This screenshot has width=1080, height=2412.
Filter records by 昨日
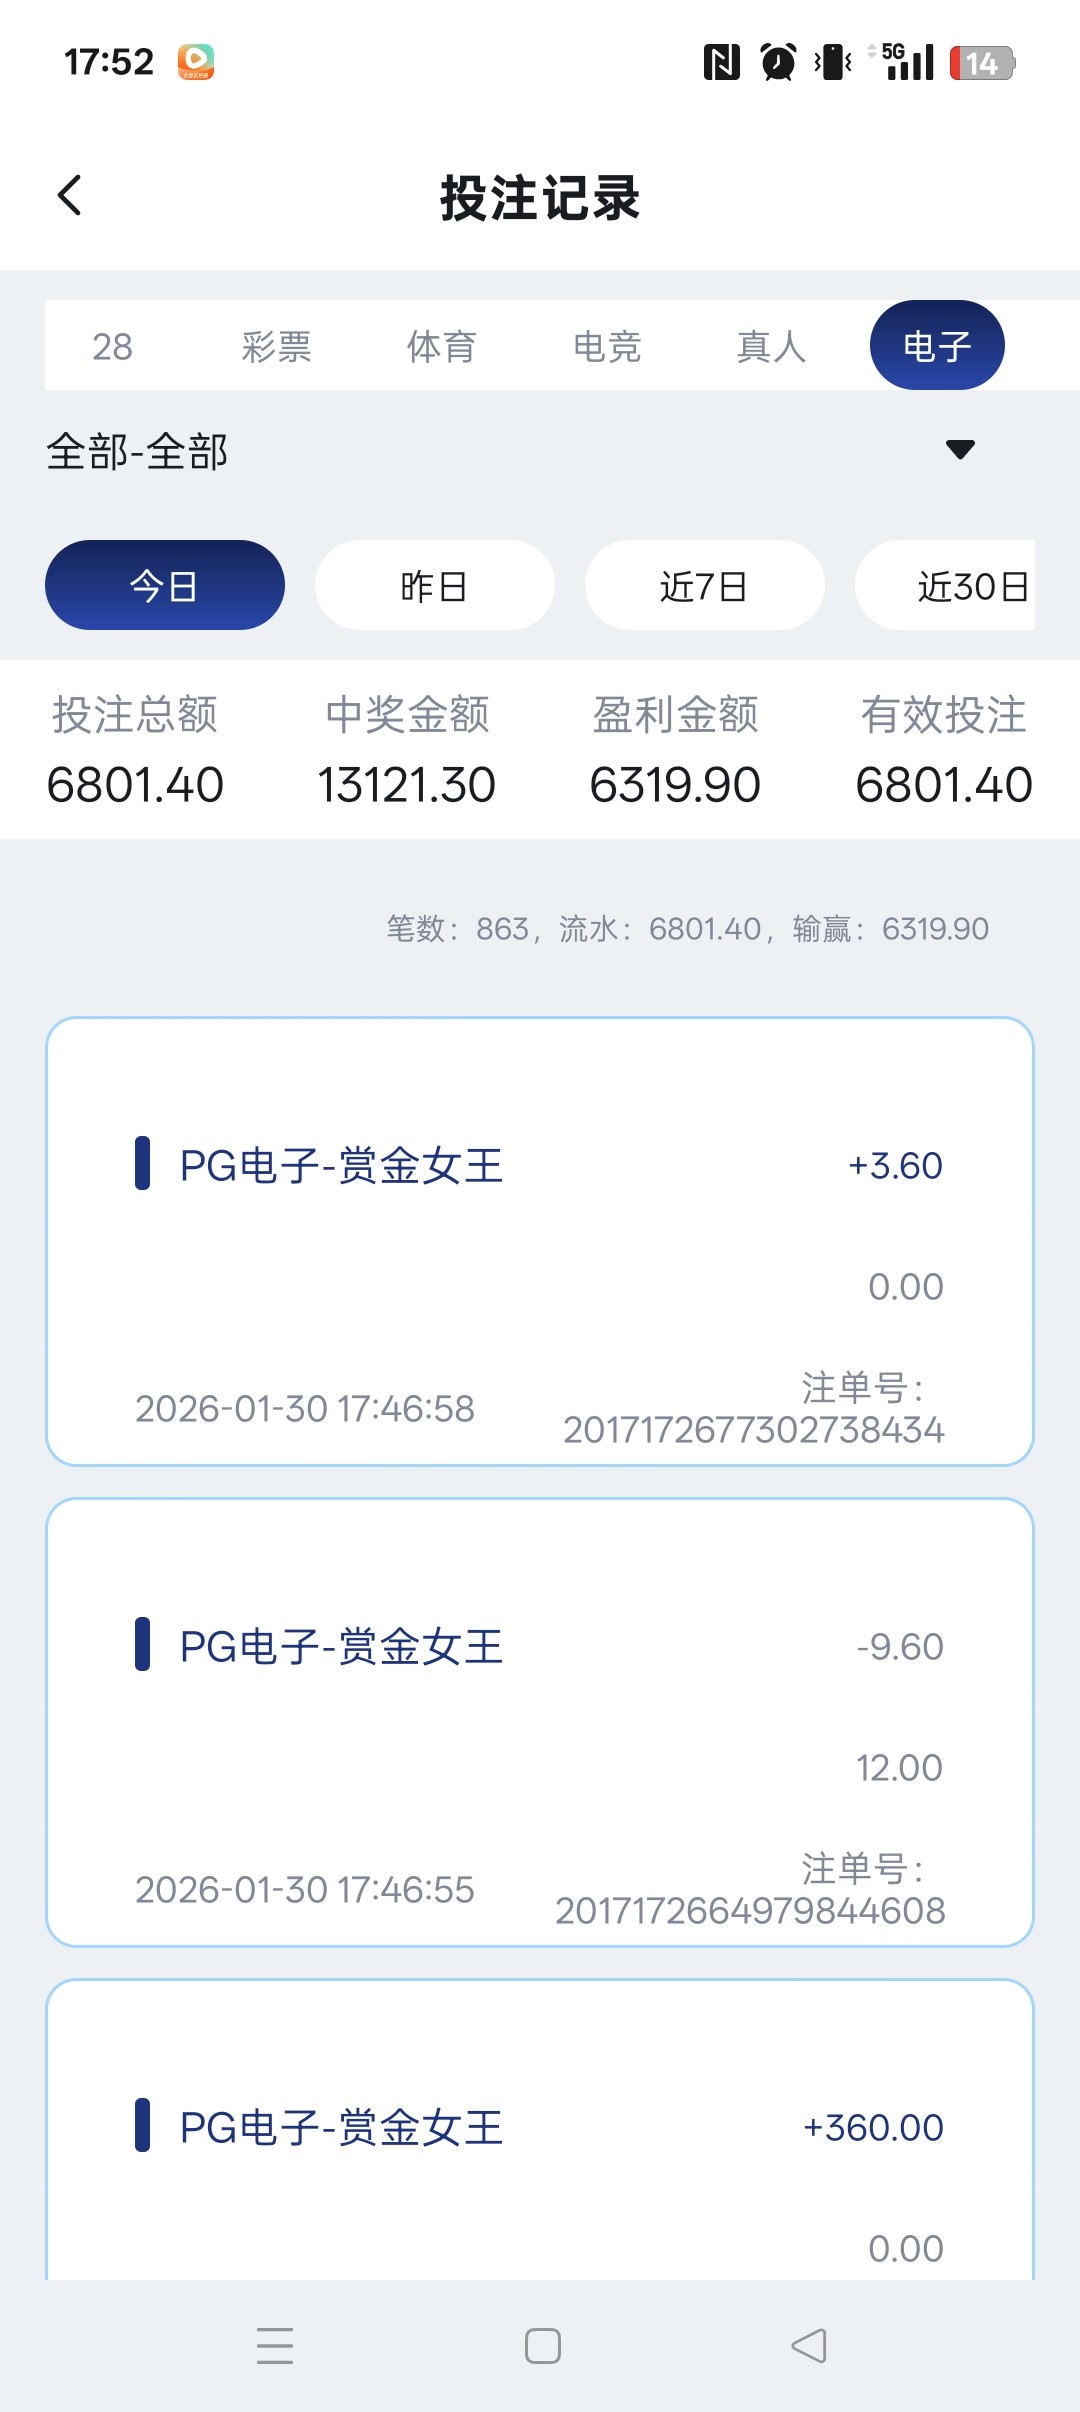coord(434,586)
